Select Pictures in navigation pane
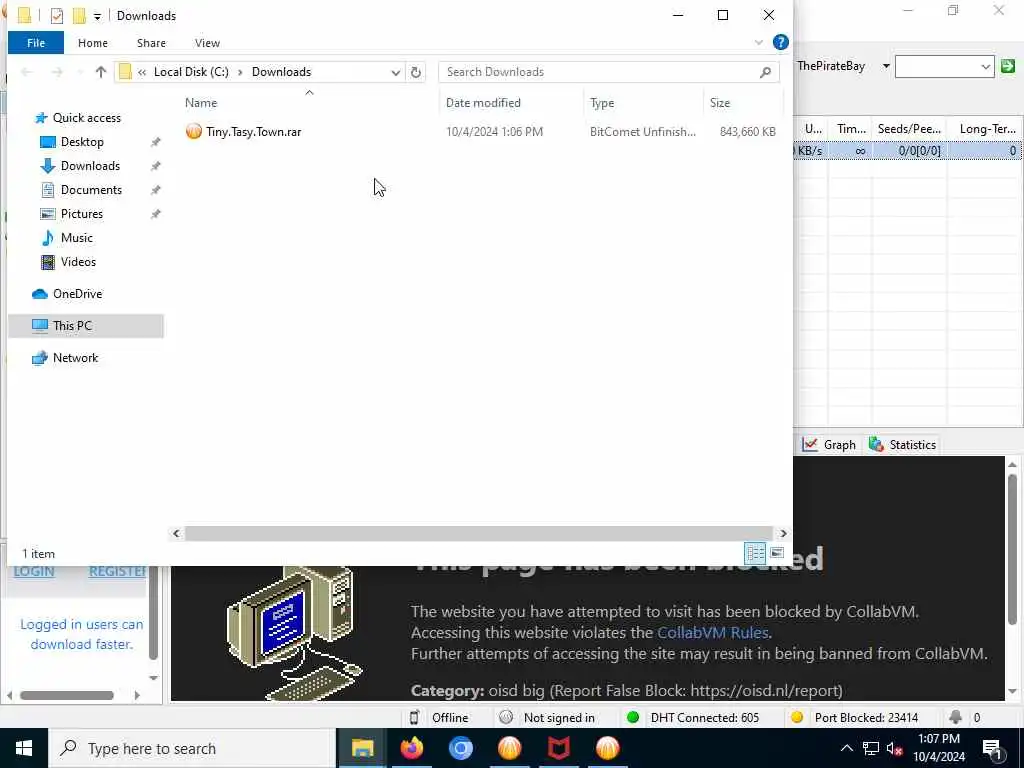Image resolution: width=1024 pixels, height=768 pixels. (x=82, y=214)
